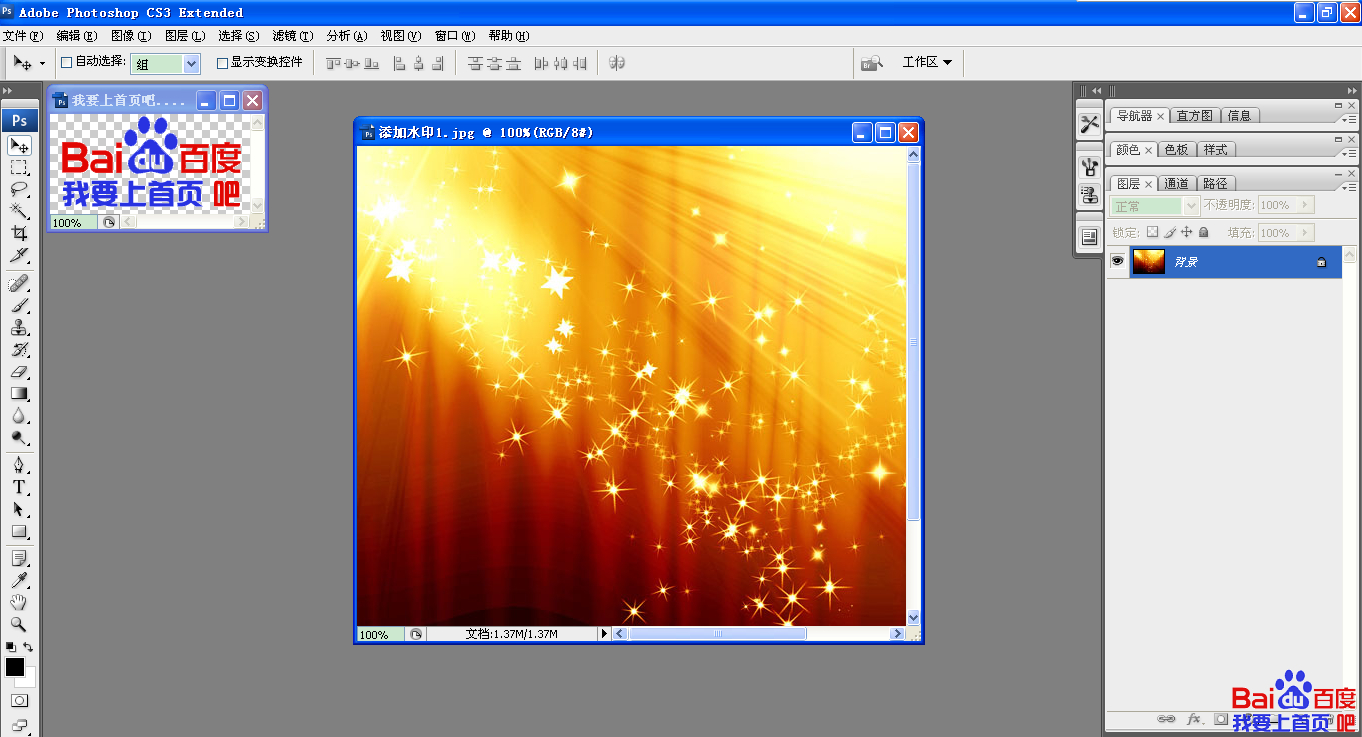Enable the 显示变换控件 checkbox
Image resolution: width=1362 pixels, height=737 pixels.
tap(222, 62)
